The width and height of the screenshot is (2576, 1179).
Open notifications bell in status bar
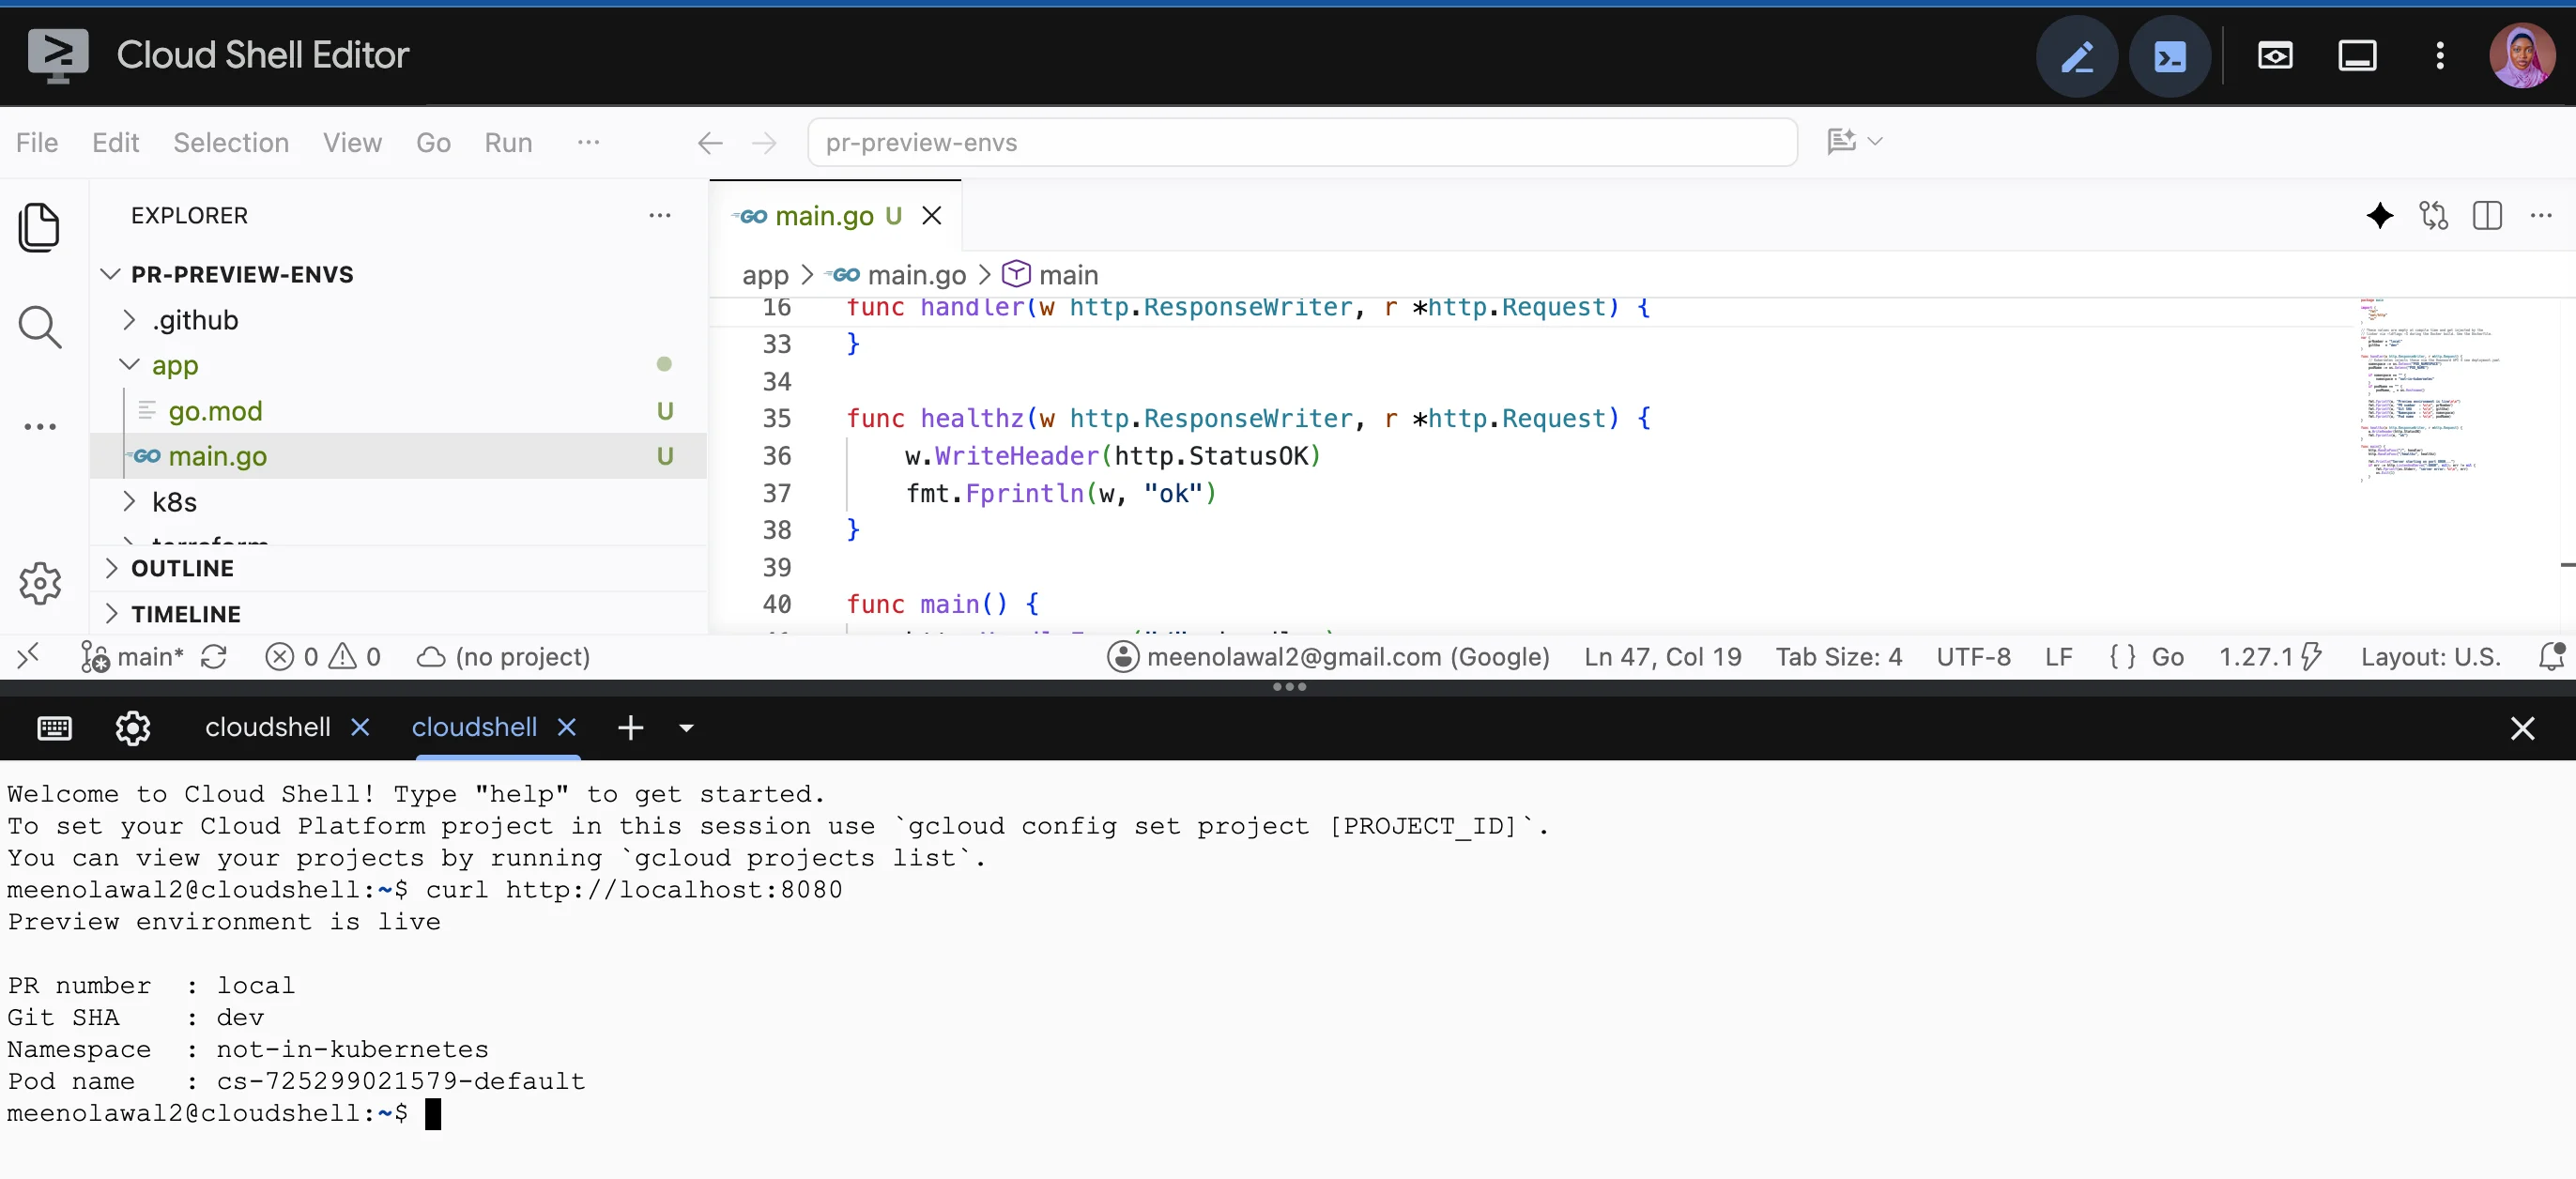tap(2551, 657)
